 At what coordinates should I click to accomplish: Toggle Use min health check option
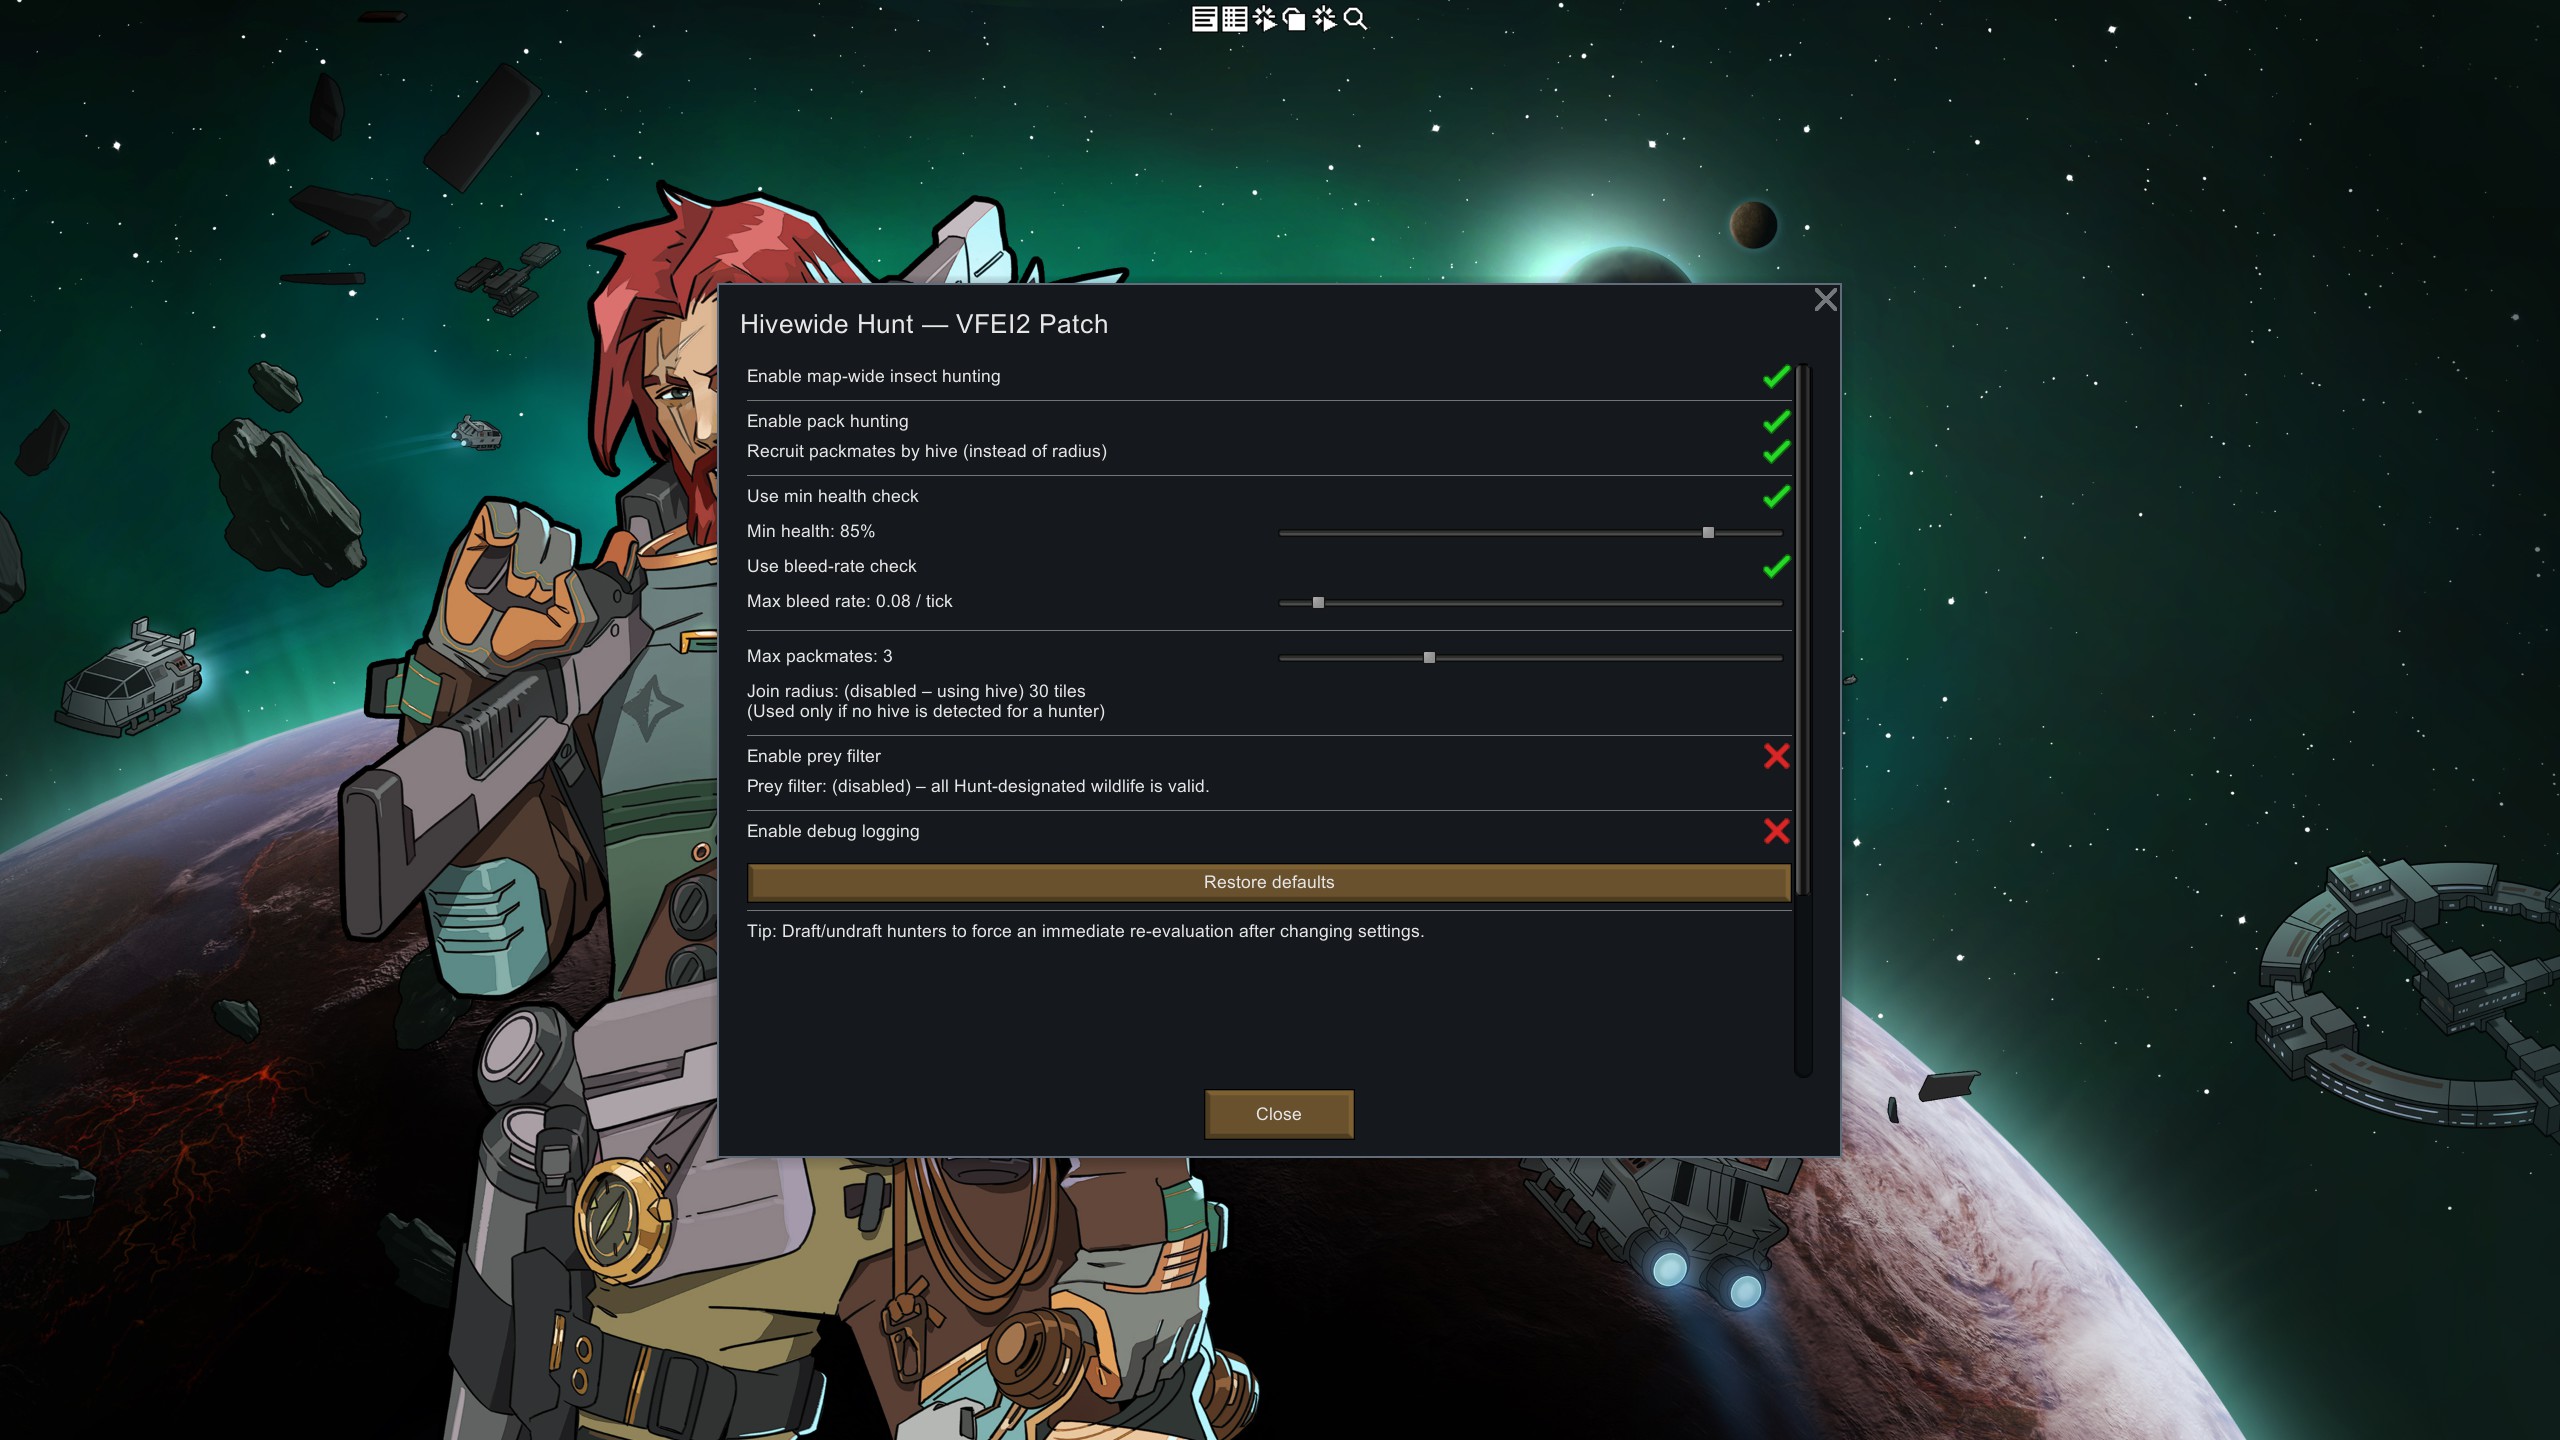(1776, 497)
